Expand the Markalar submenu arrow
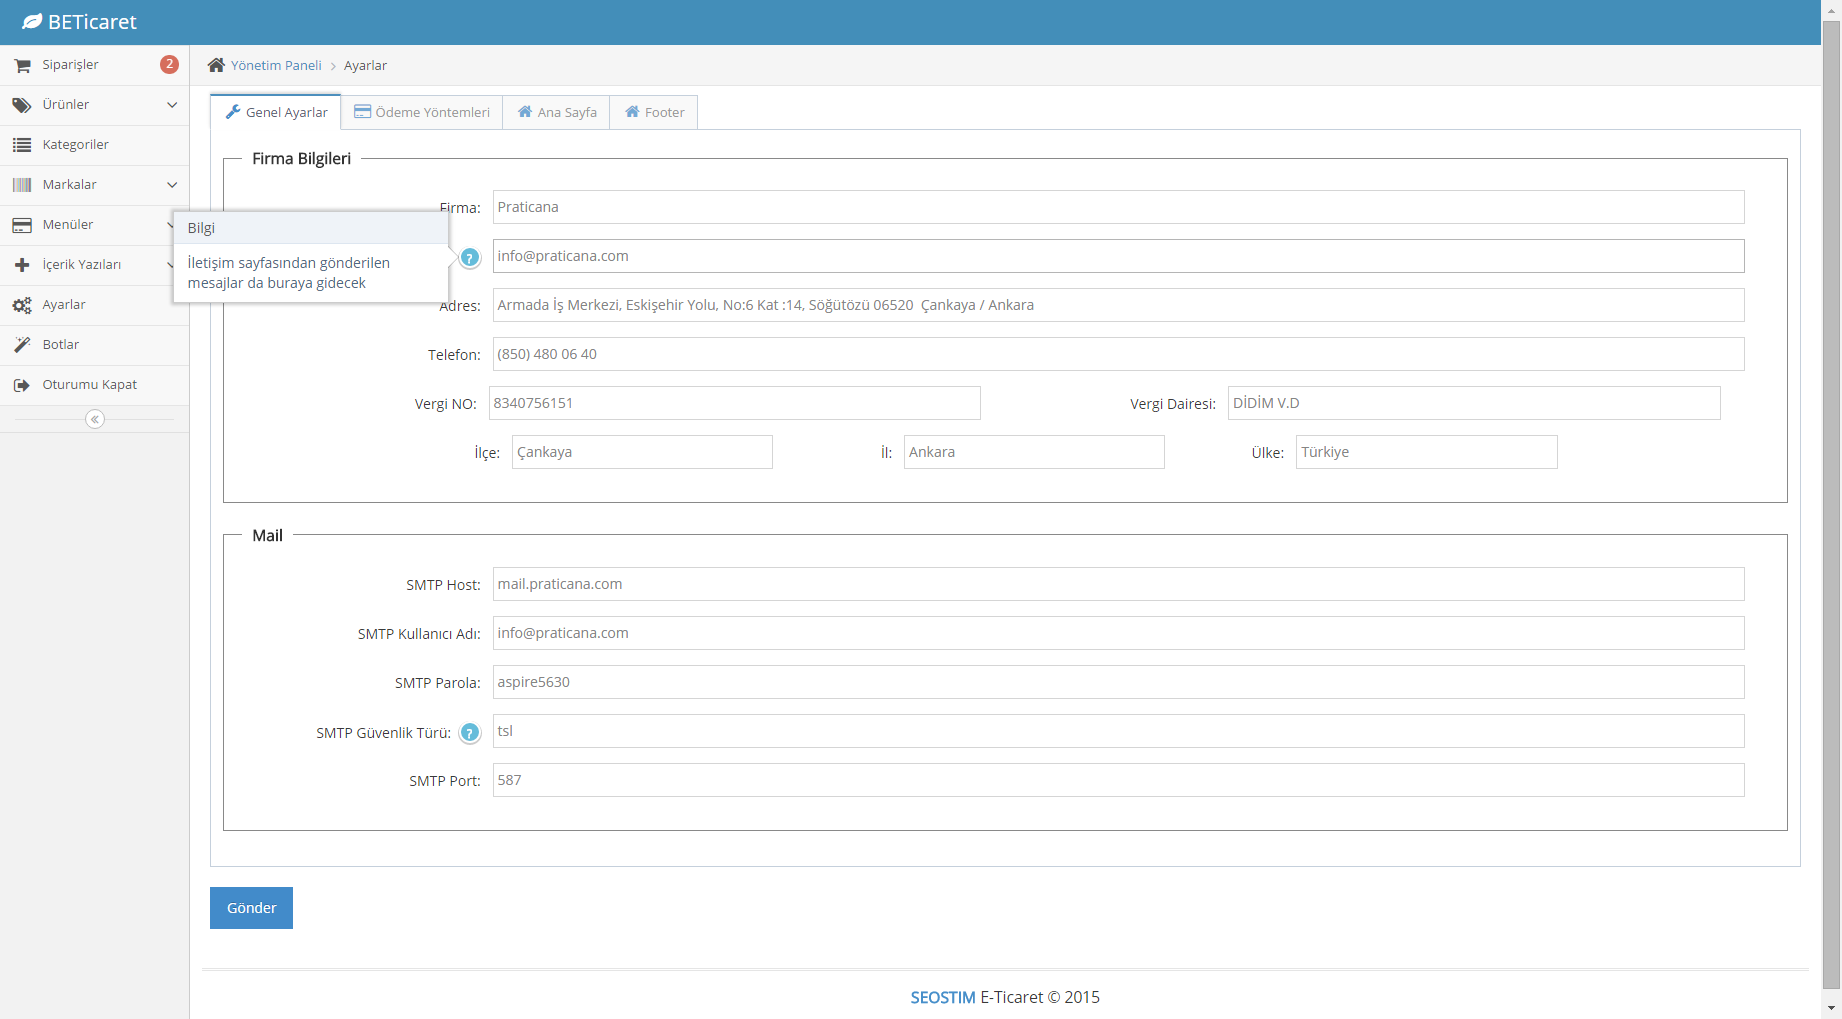 click(x=172, y=185)
